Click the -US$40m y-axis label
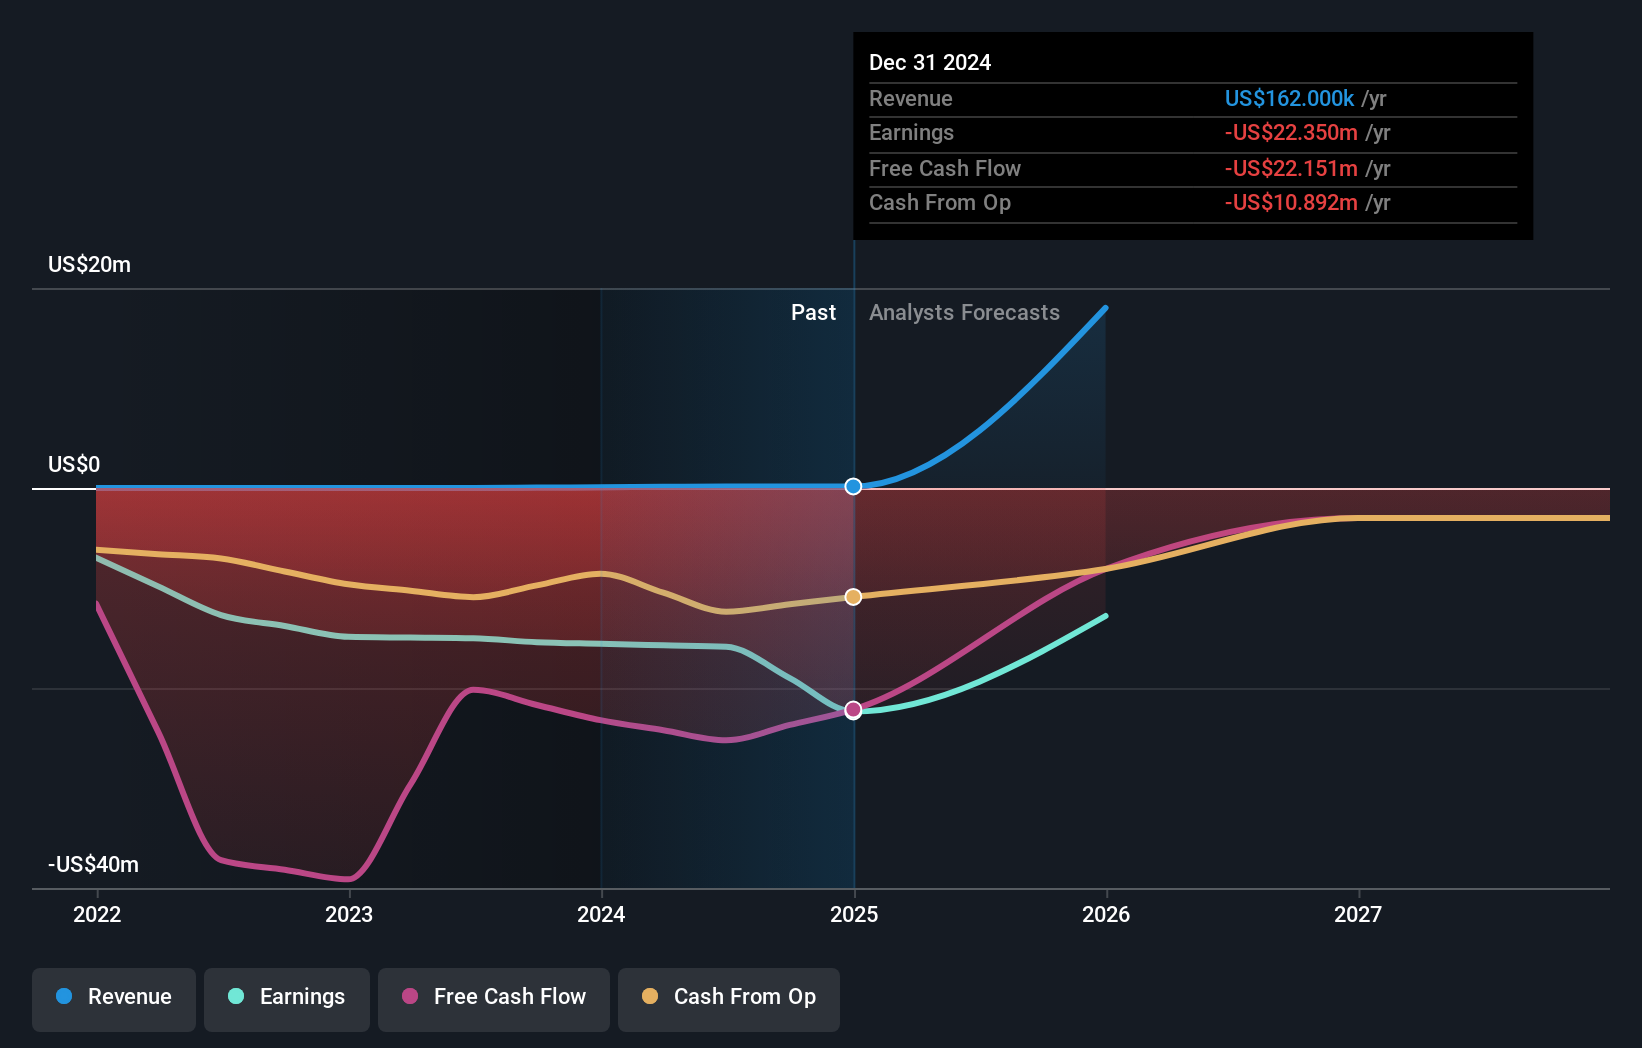This screenshot has width=1642, height=1048. (x=93, y=864)
